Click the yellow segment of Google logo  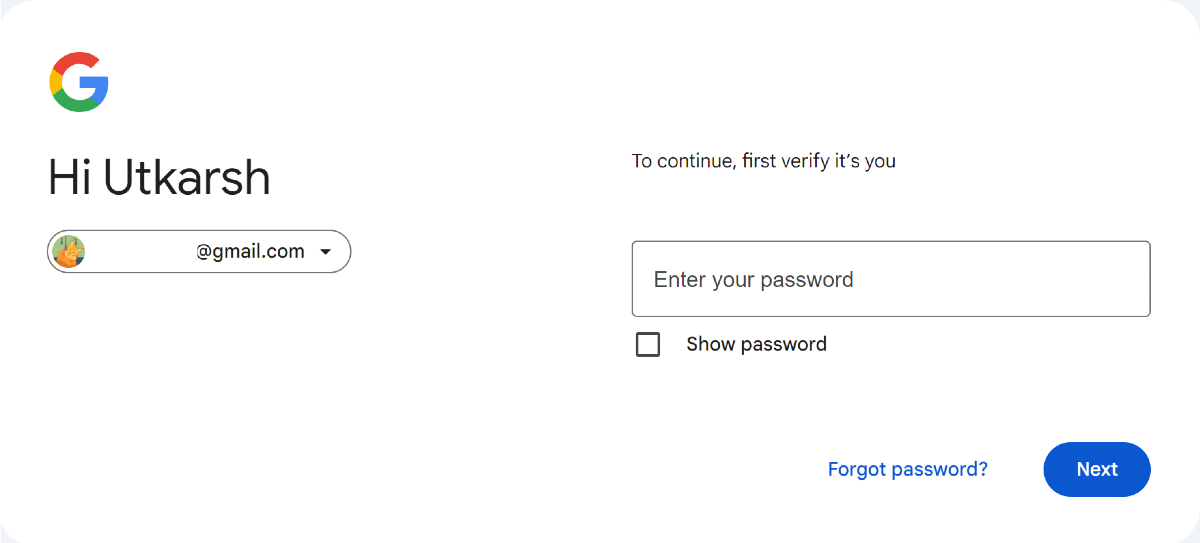tap(56, 82)
